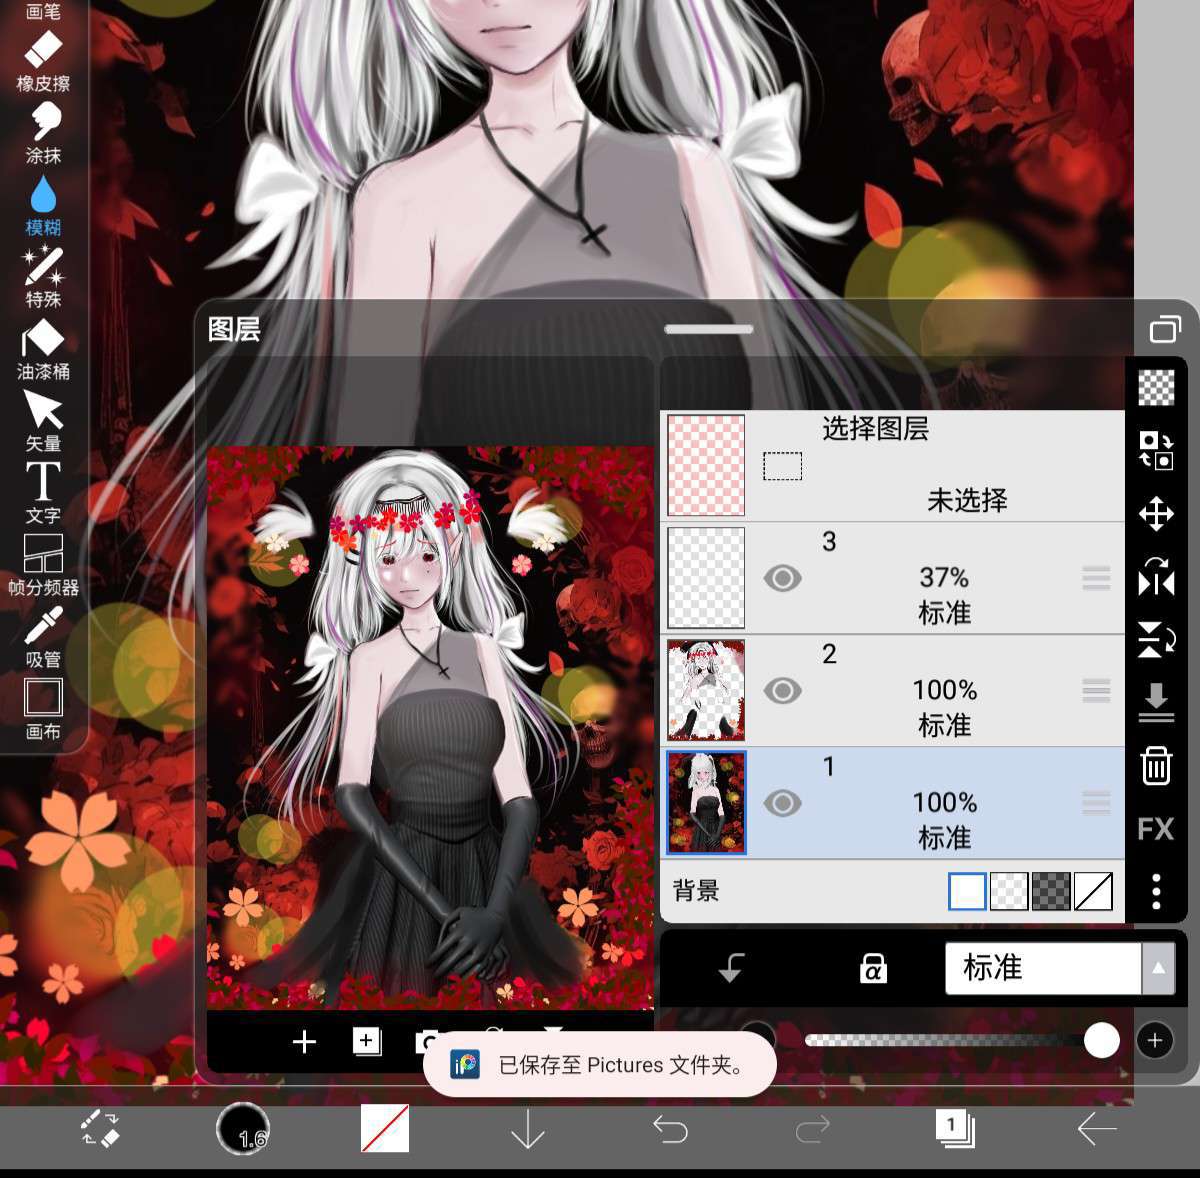The width and height of the screenshot is (1200, 1178).
Task: Redo the action
Action: point(812,1129)
